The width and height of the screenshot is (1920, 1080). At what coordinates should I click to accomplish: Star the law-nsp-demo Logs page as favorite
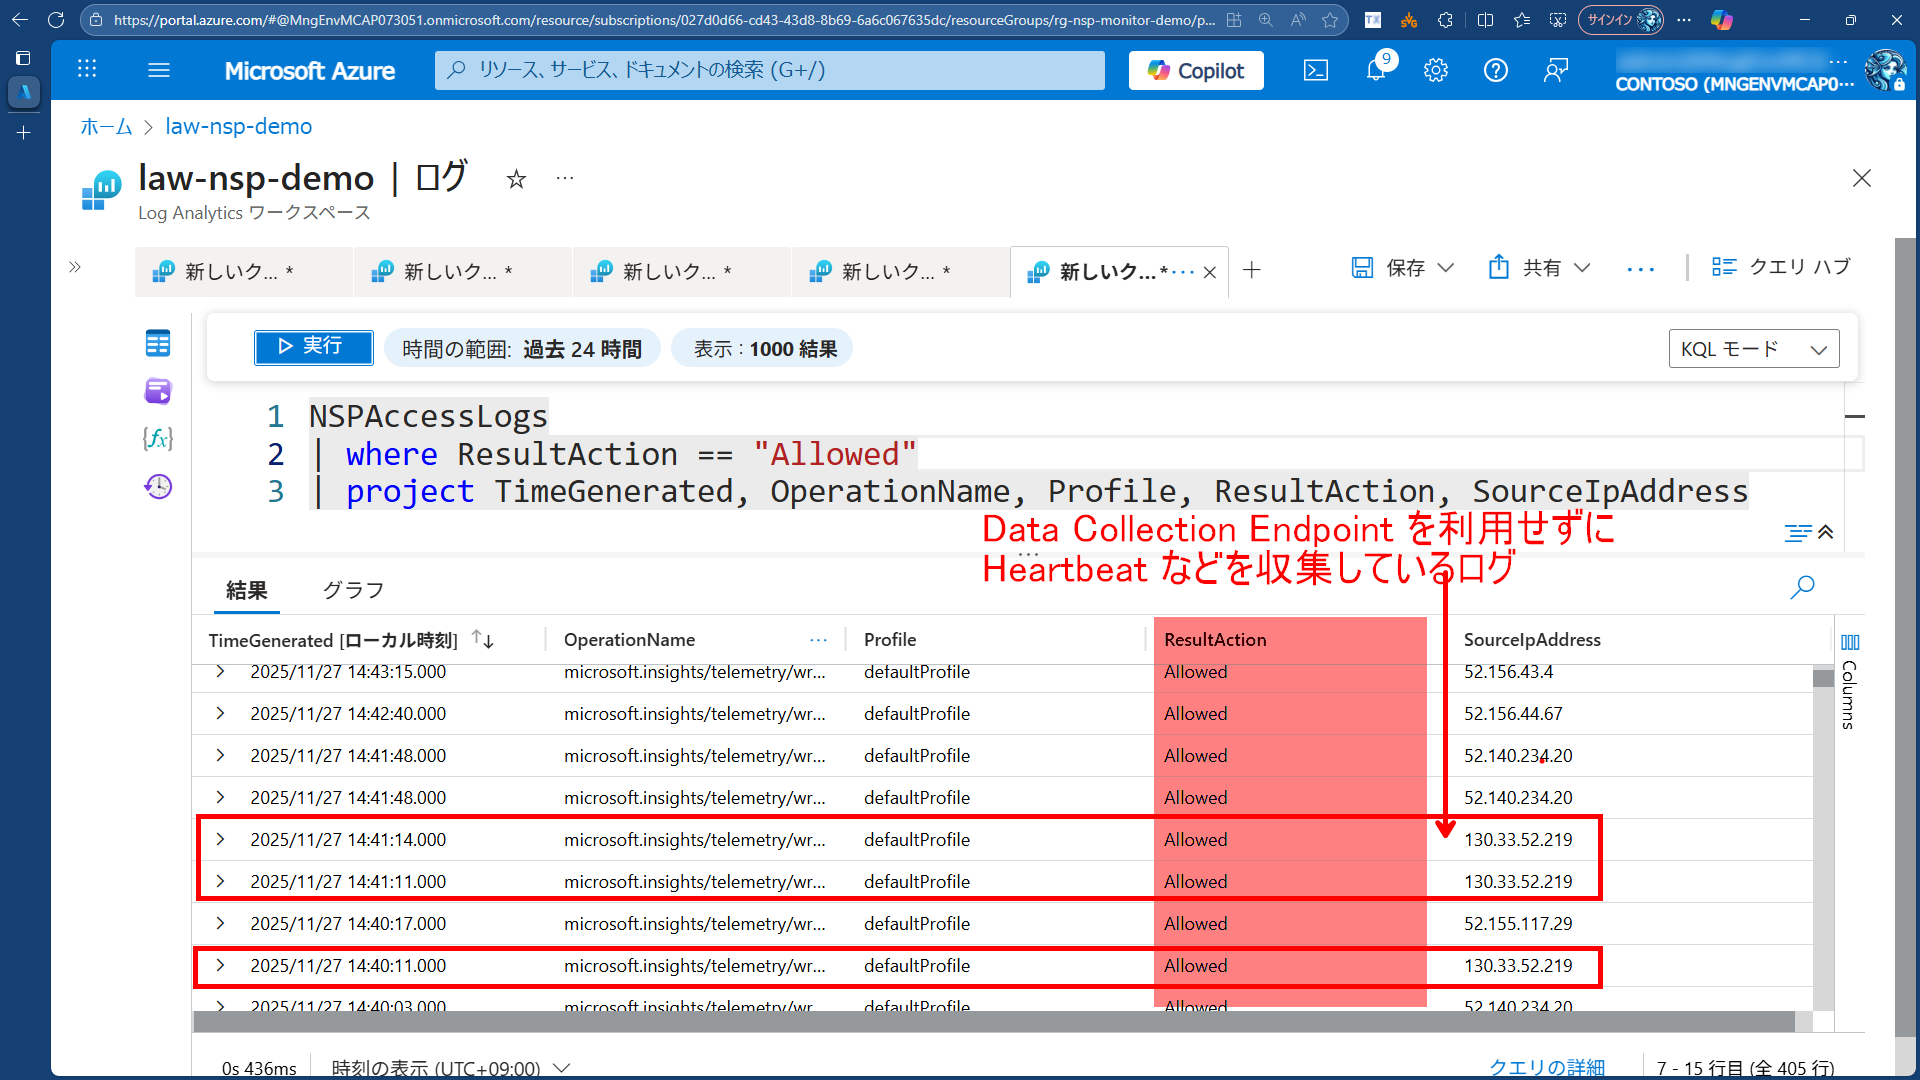516,179
